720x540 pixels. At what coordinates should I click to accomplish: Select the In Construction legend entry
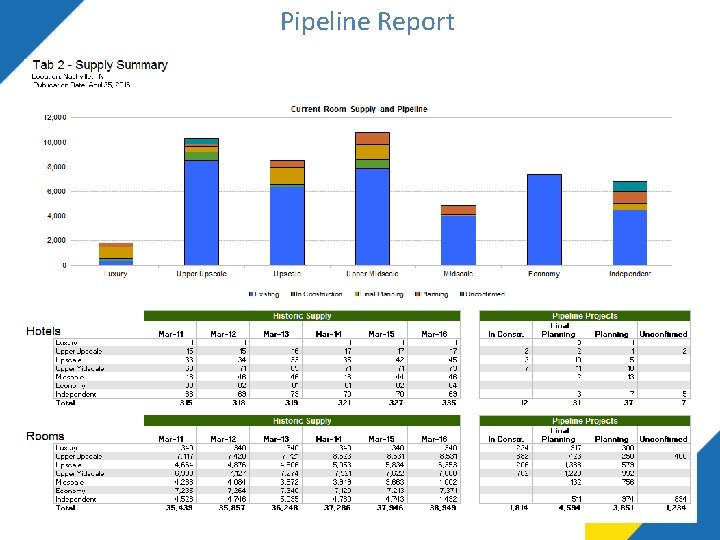pos(316,294)
